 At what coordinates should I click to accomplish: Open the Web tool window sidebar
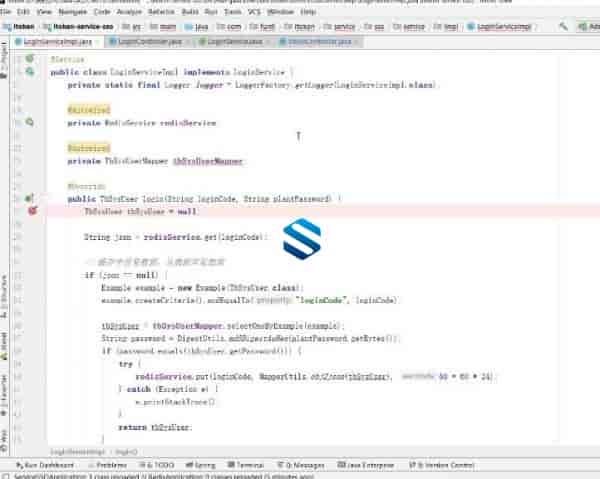coord(4,436)
